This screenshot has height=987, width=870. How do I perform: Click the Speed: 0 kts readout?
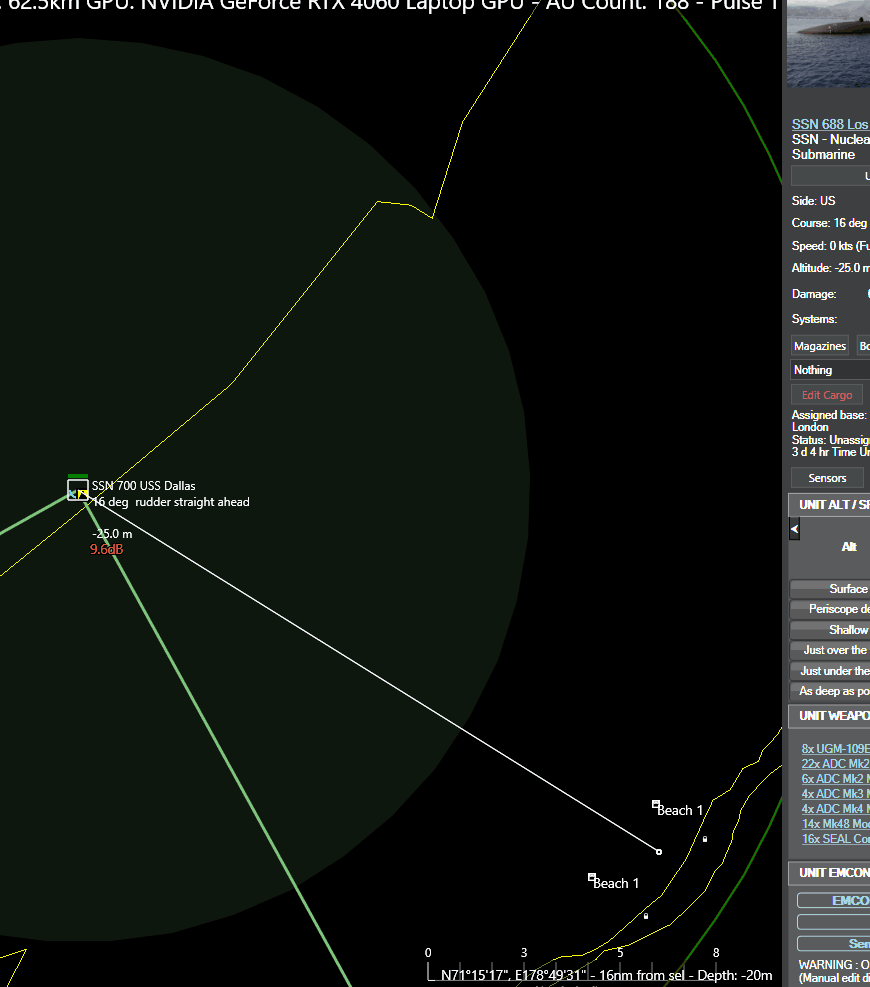coord(830,245)
